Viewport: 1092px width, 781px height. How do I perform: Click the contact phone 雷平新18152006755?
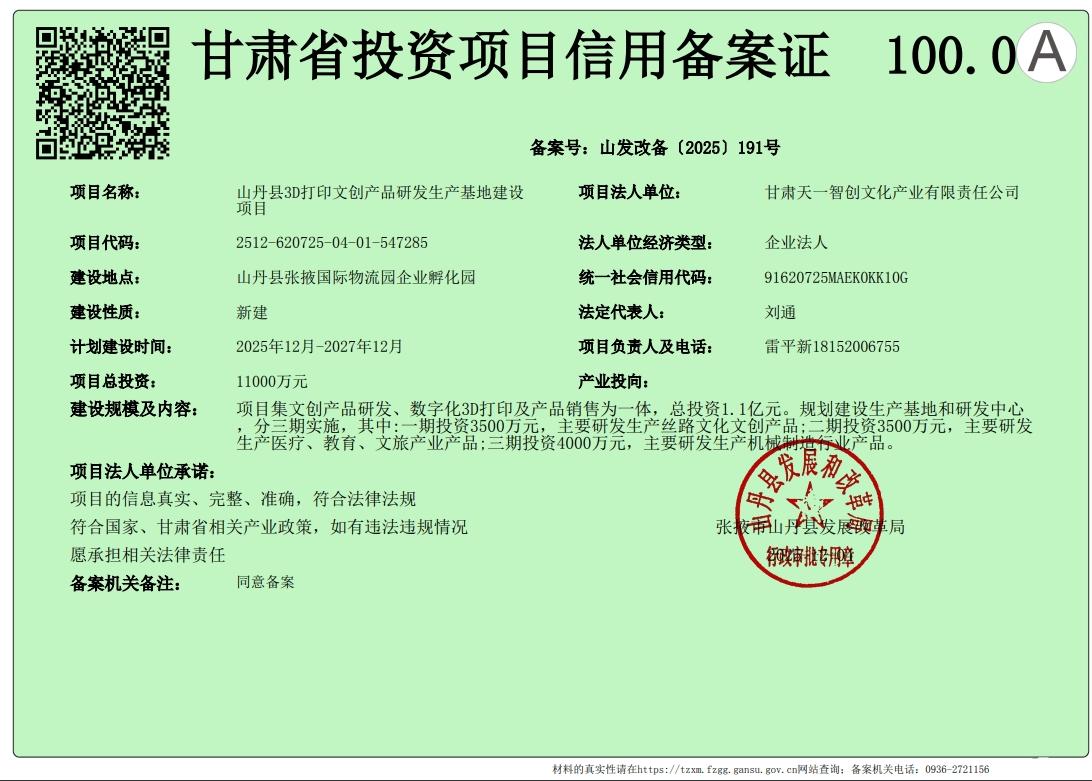coord(832,347)
